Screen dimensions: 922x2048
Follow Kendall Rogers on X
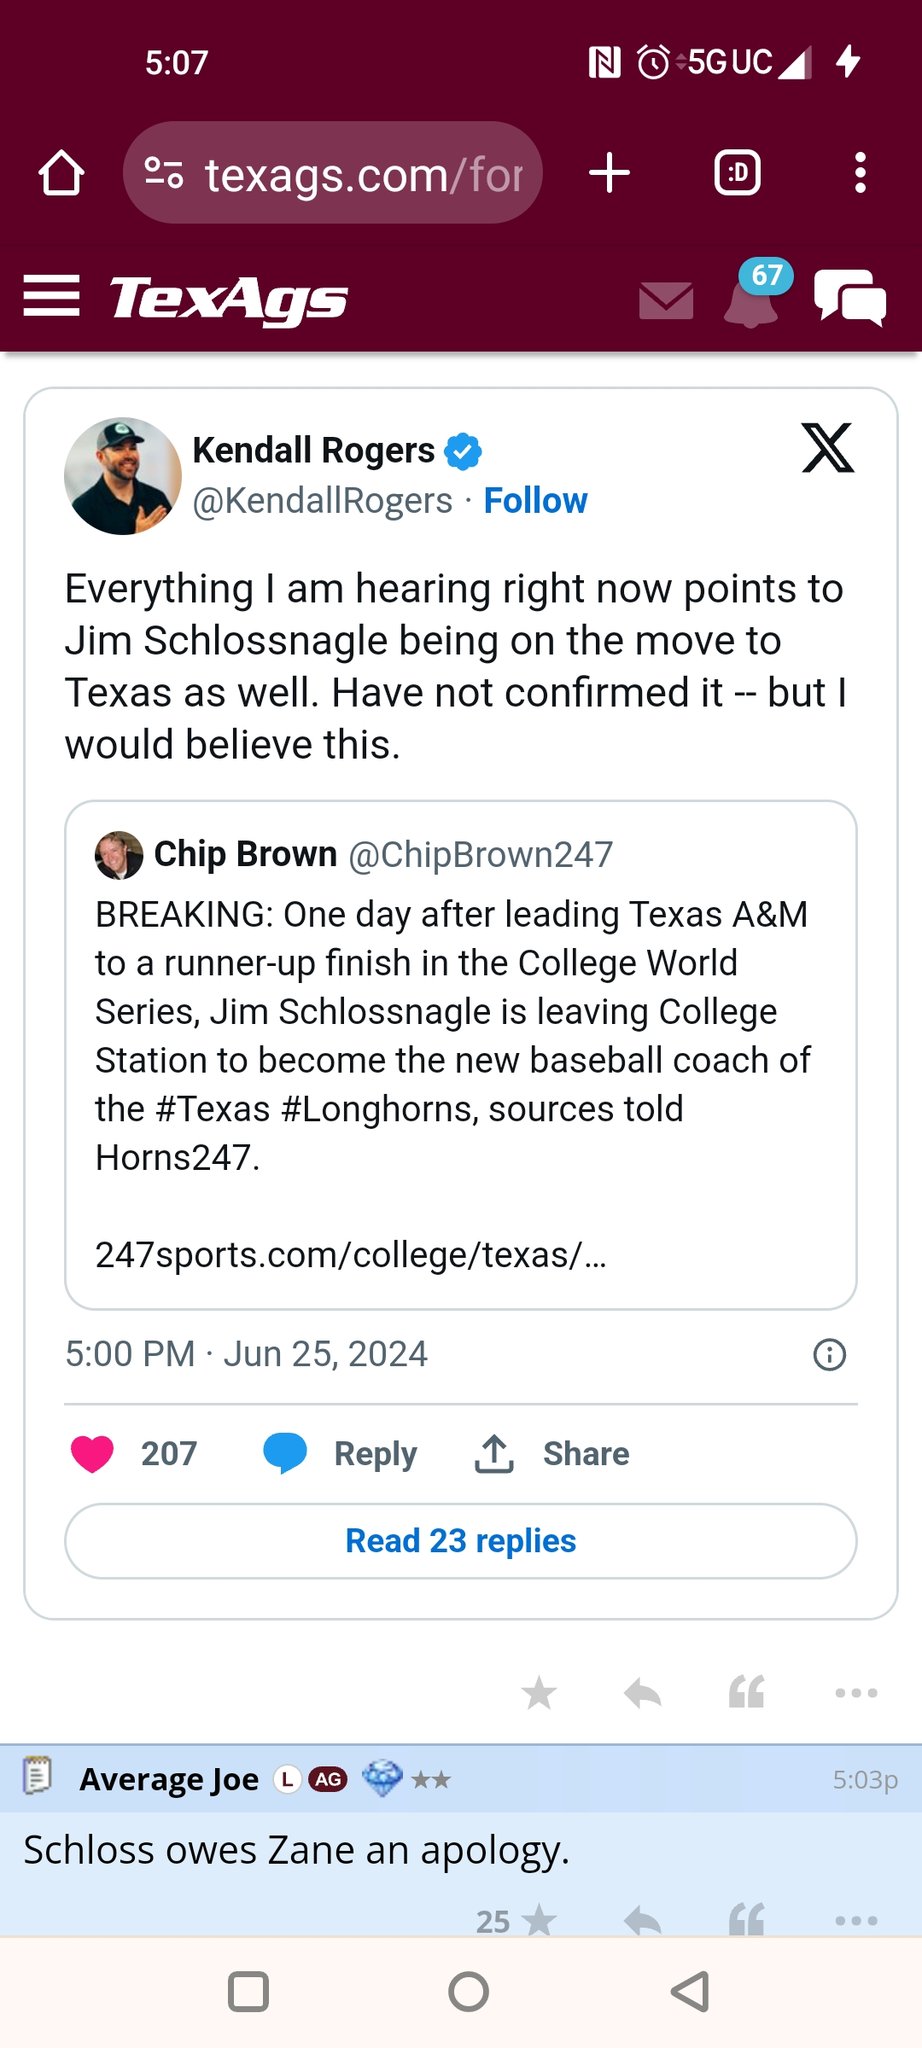[535, 500]
